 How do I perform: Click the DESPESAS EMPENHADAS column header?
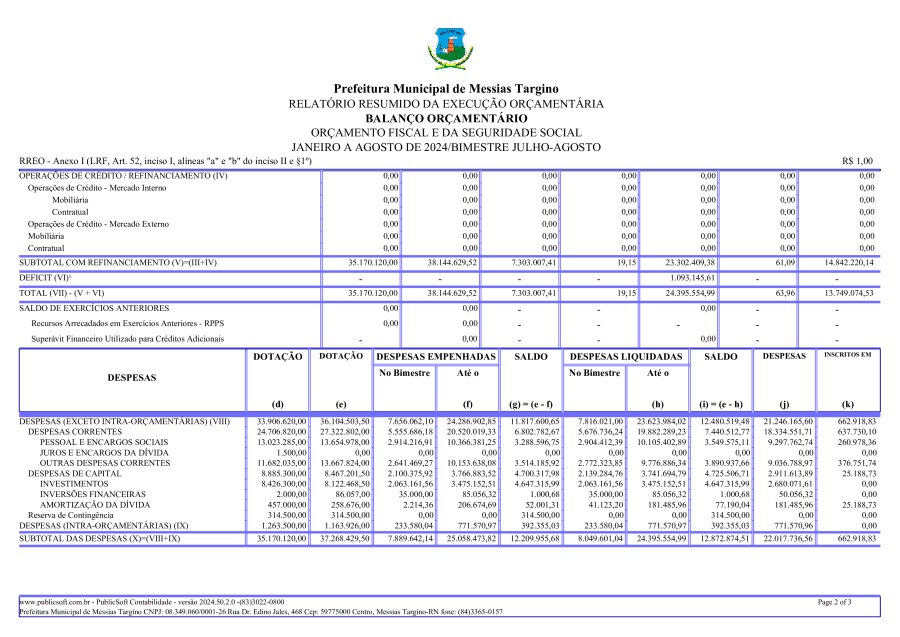tap(435, 357)
